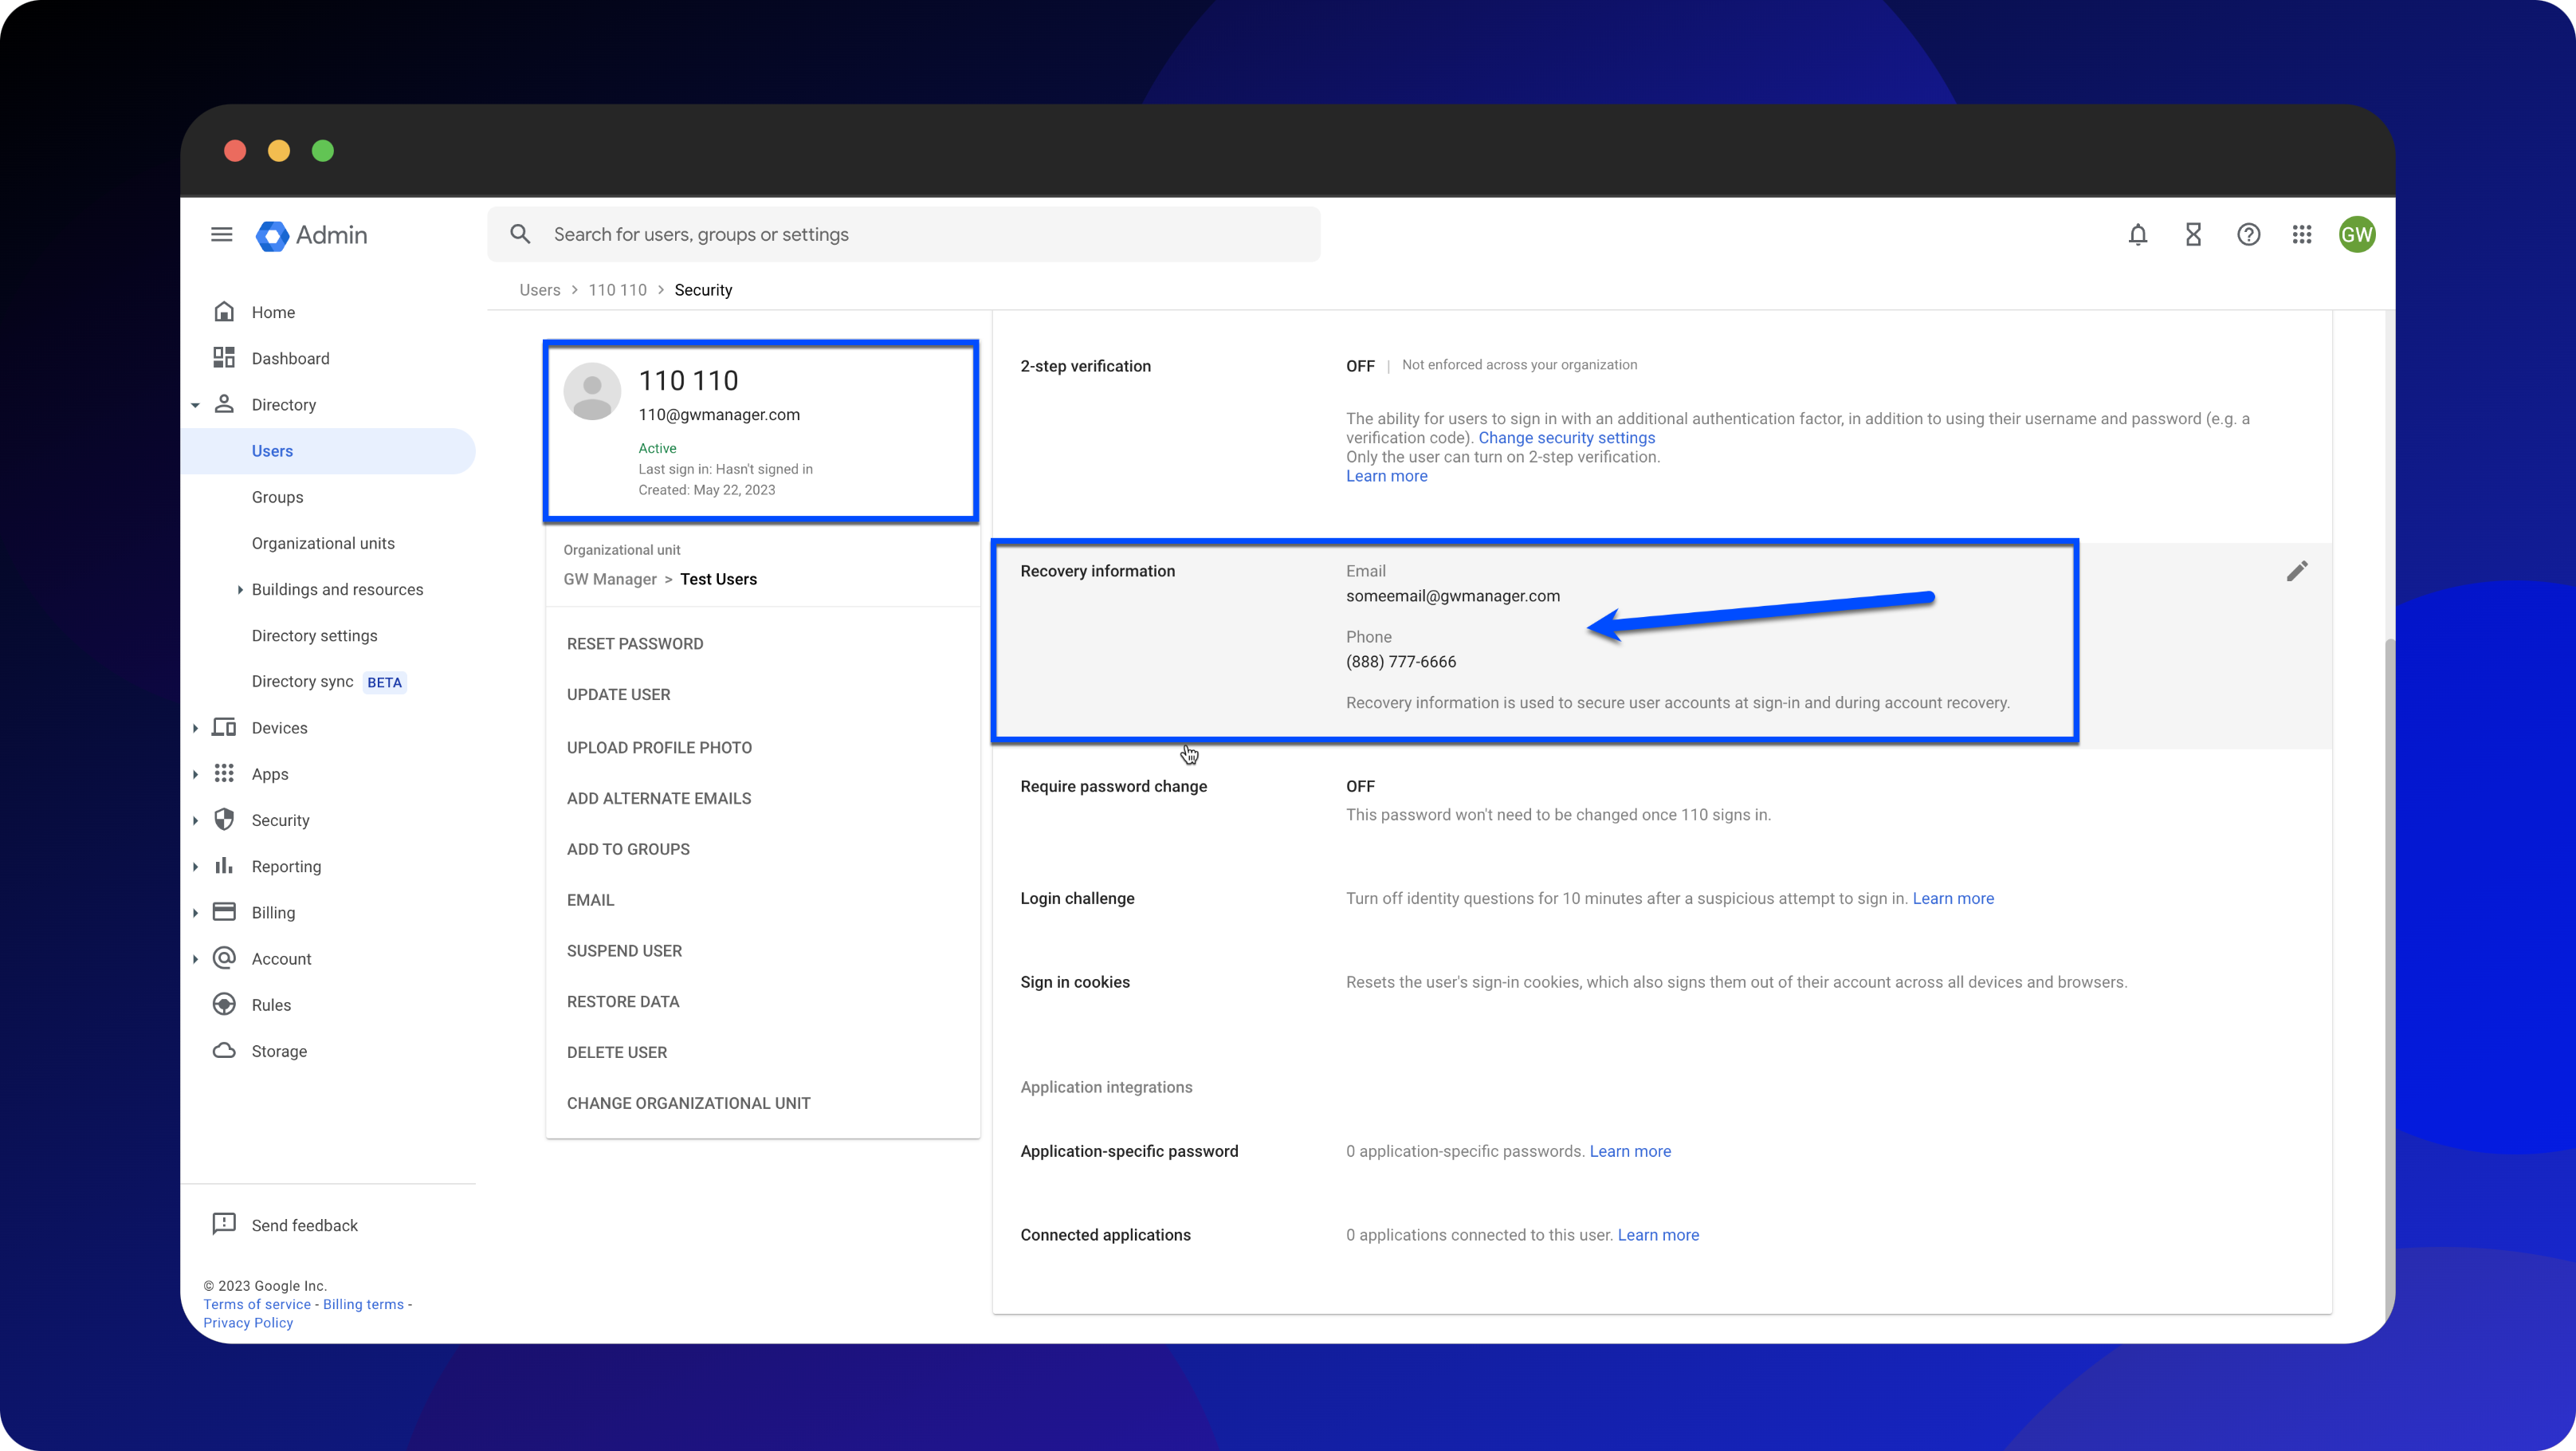Click the Send feedback icon

224,1224
